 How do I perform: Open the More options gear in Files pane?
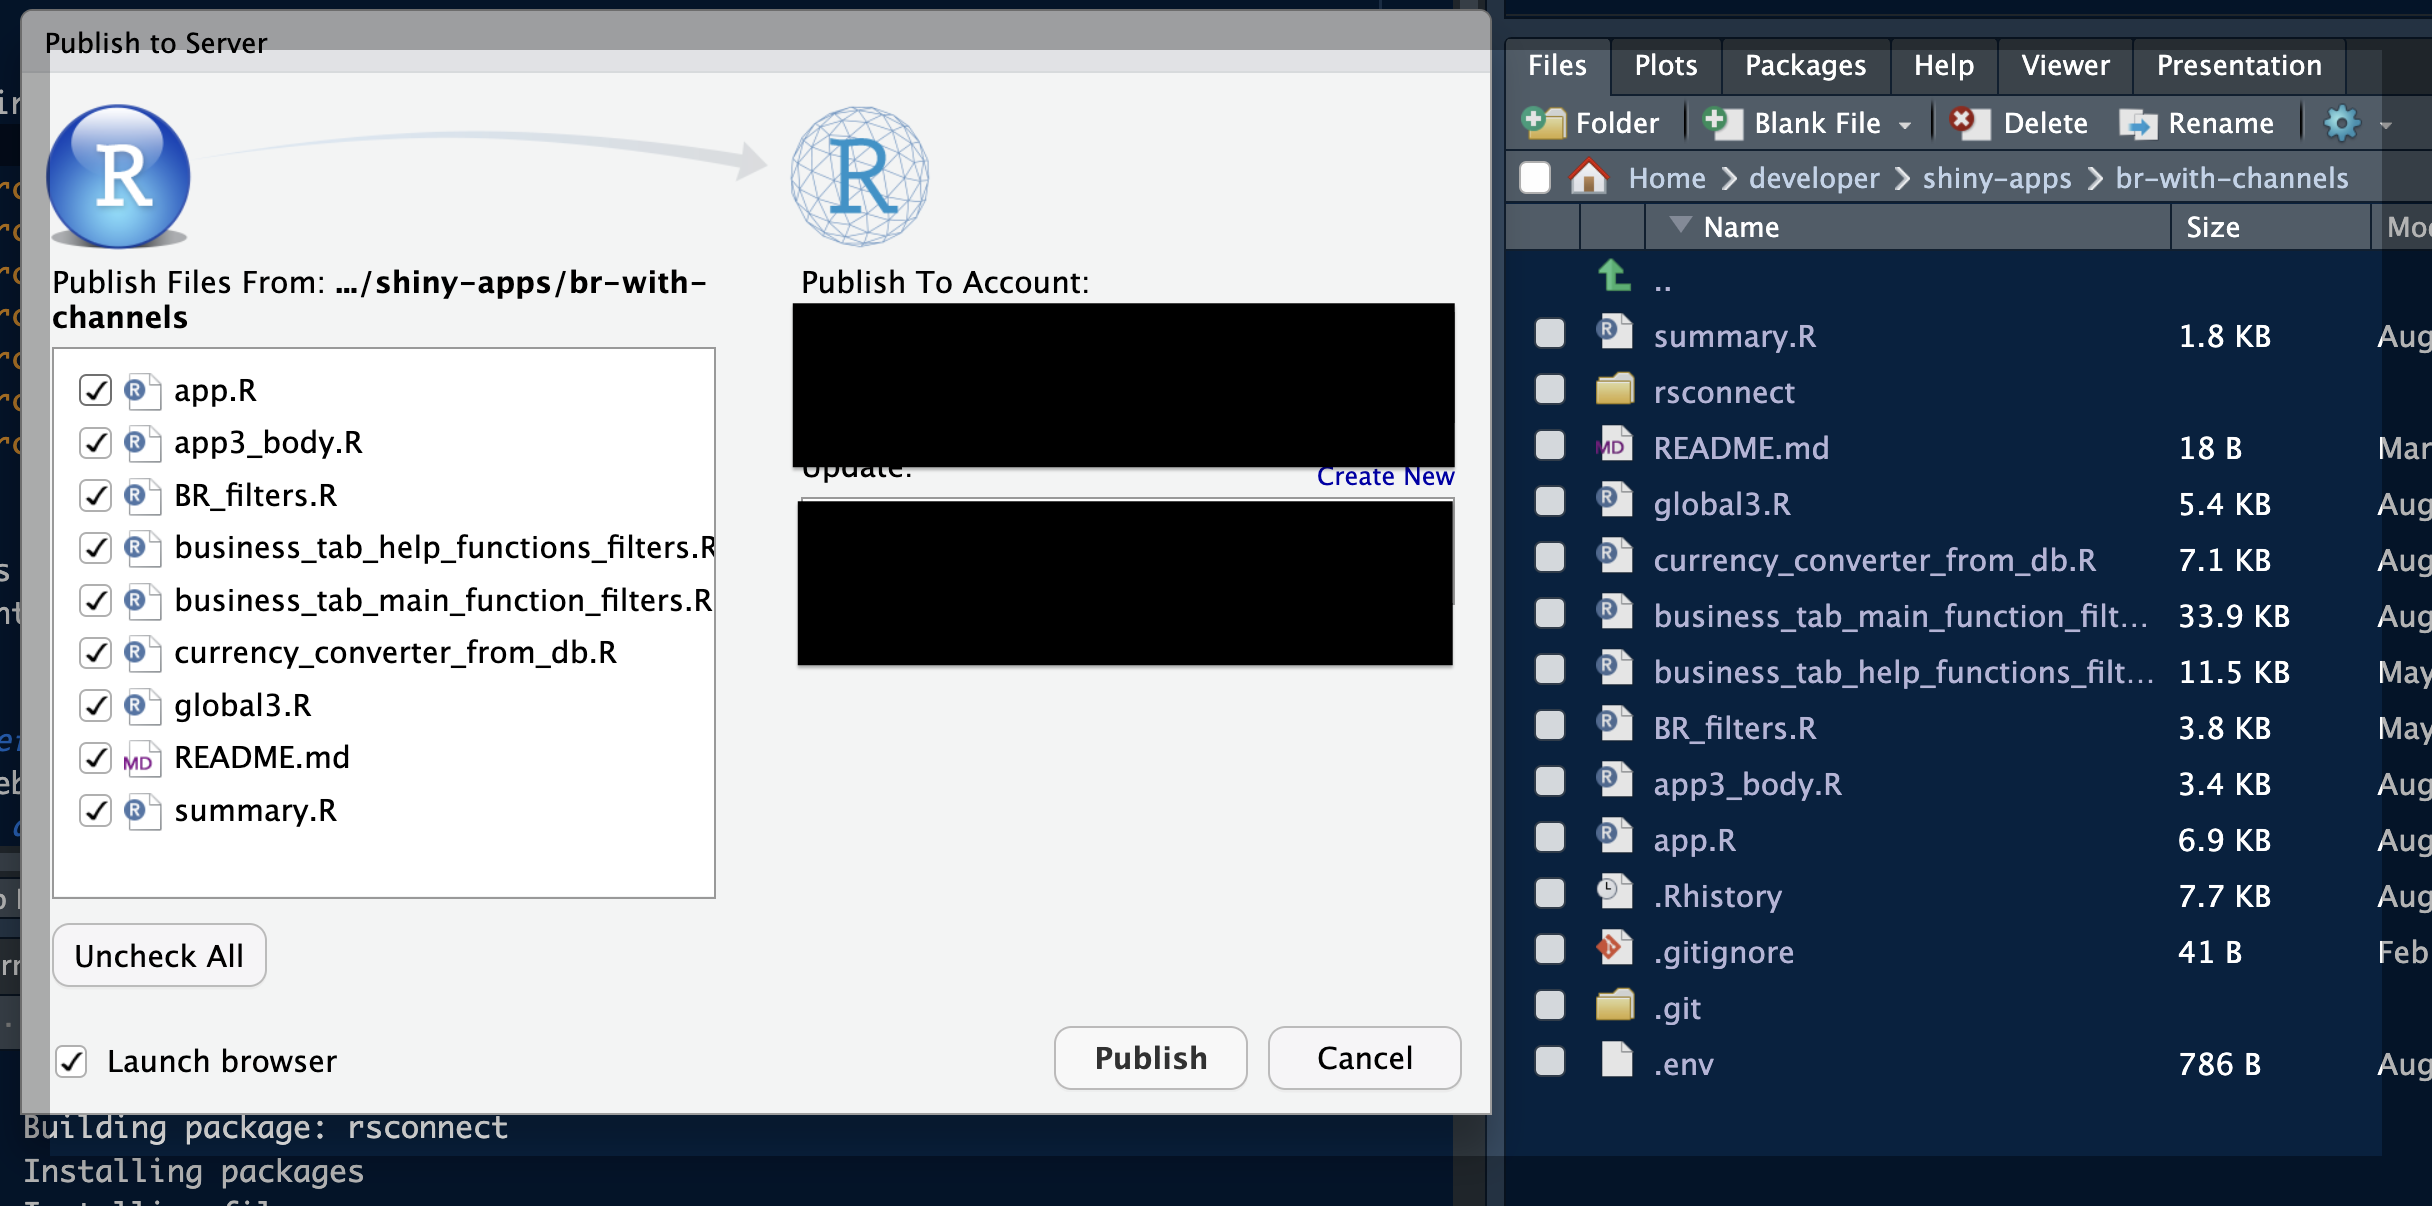(2341, 123)
